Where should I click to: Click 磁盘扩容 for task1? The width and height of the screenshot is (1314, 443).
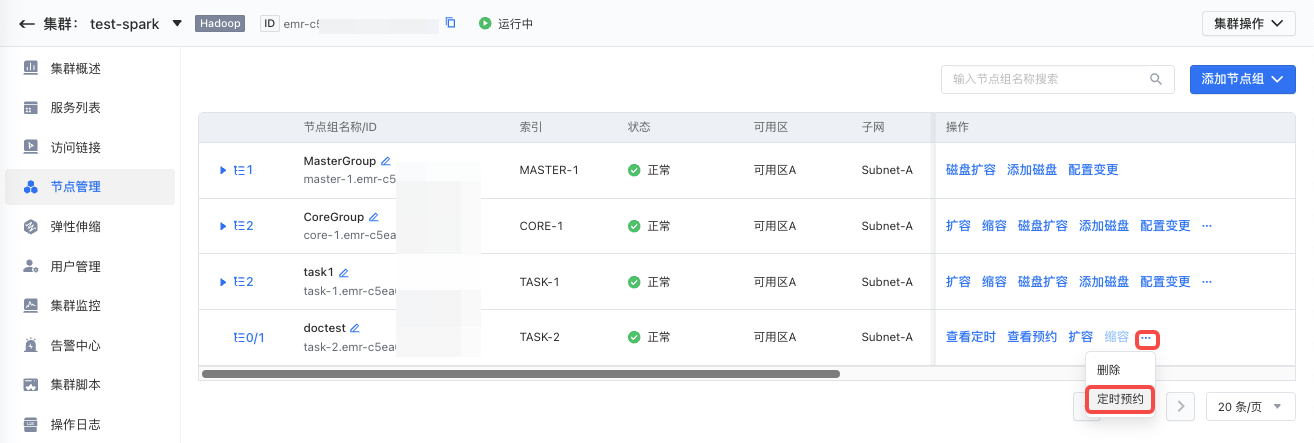coord(1043,282)
